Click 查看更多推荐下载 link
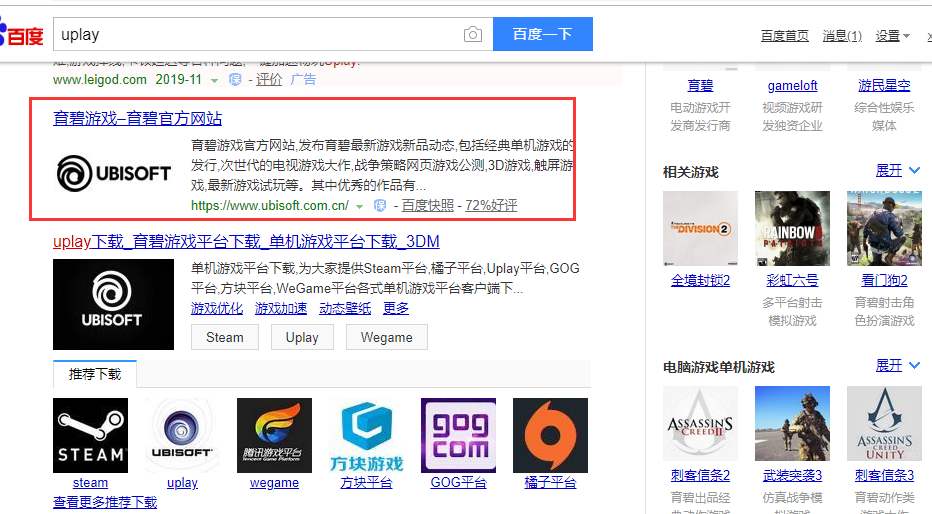Viewport: 932px width, 514px height. click(x=105, y=502)
